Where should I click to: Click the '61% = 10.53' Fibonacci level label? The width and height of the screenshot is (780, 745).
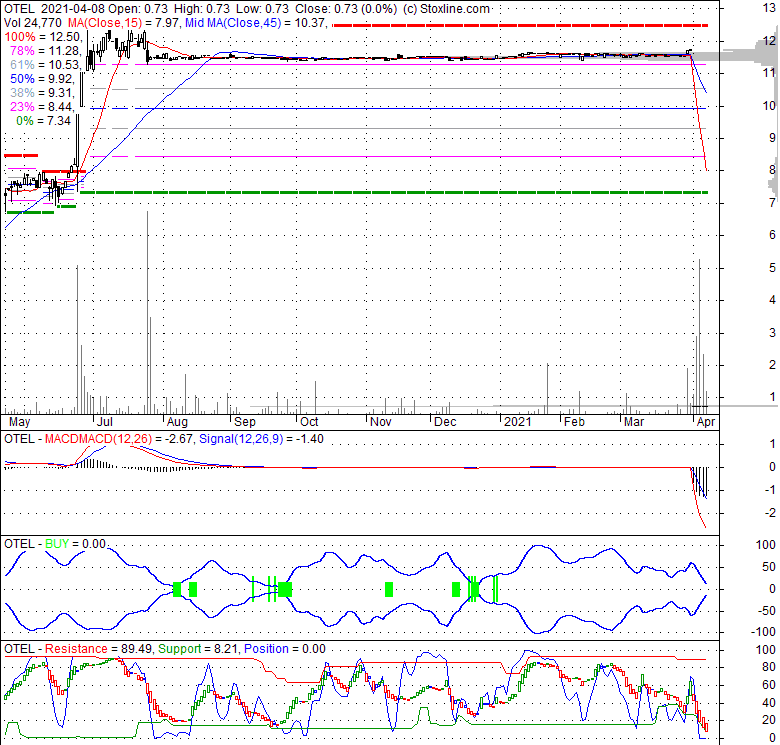[45, 65]
